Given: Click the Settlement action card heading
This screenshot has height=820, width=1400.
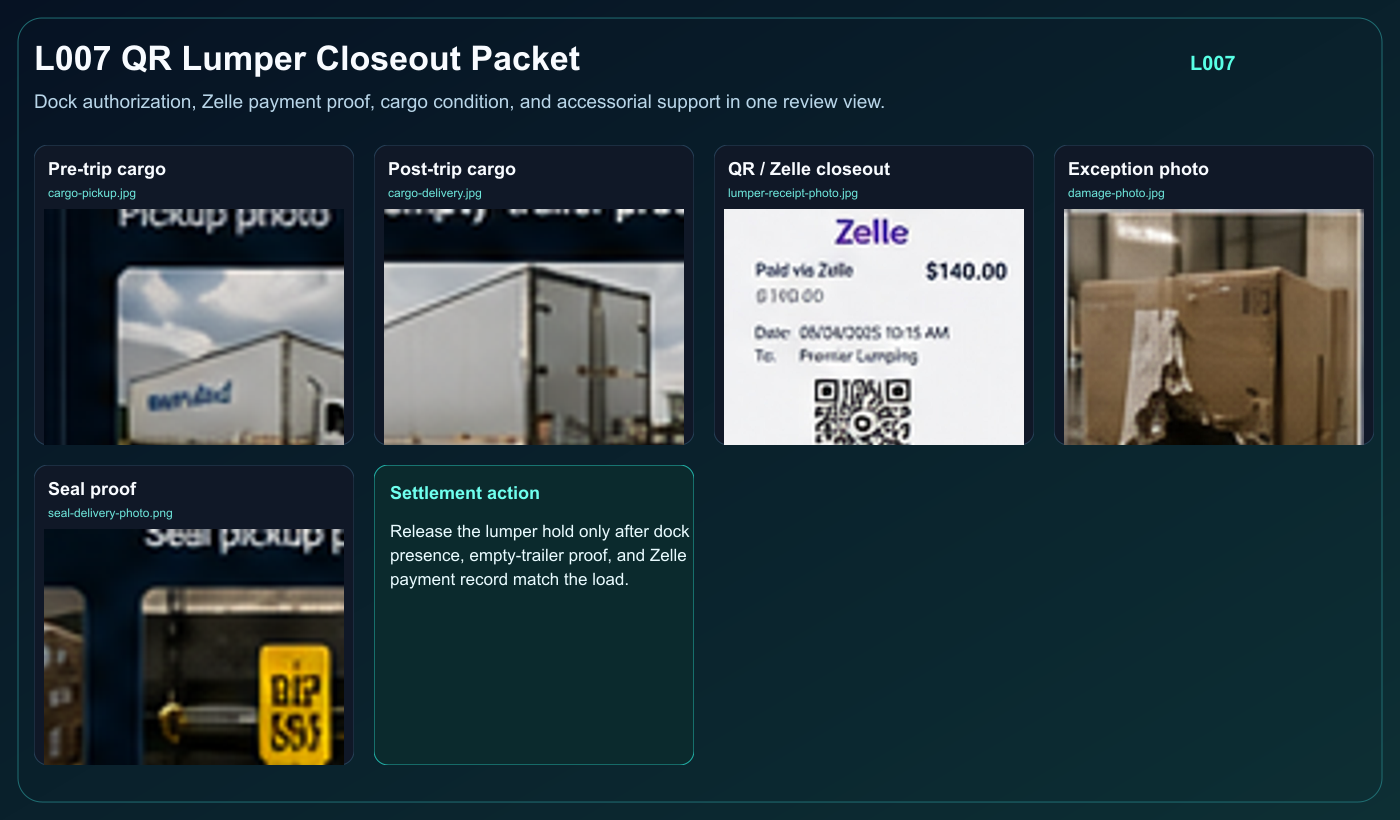Looking at the screenshot, I should [465, 493].
